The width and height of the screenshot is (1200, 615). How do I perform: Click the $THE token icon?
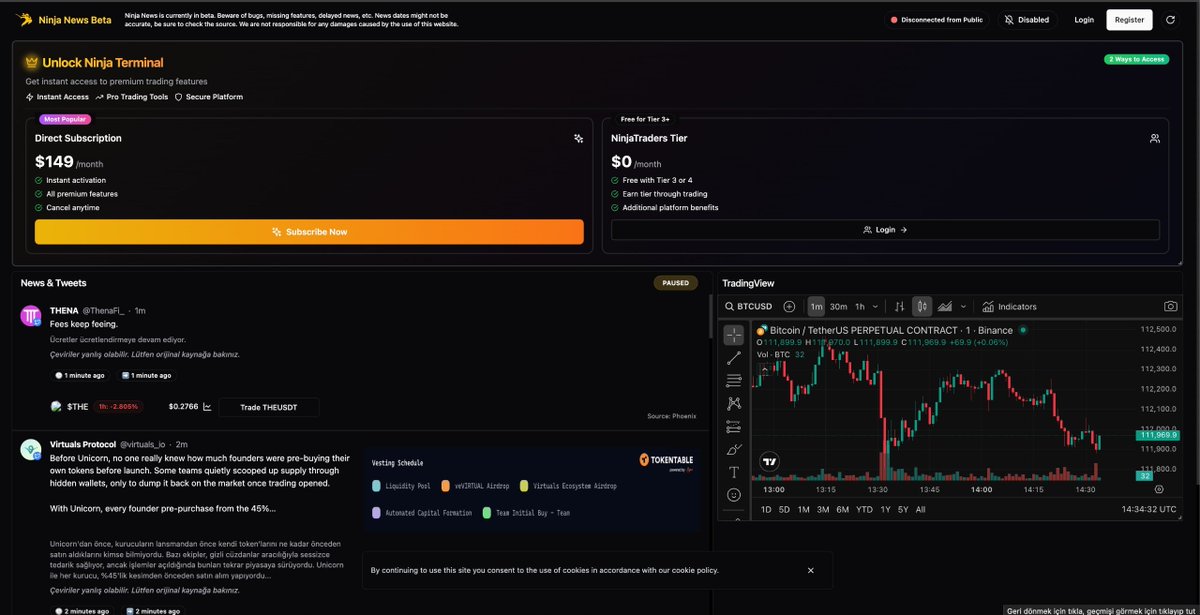pyautogui.click(x=56, y=407)
